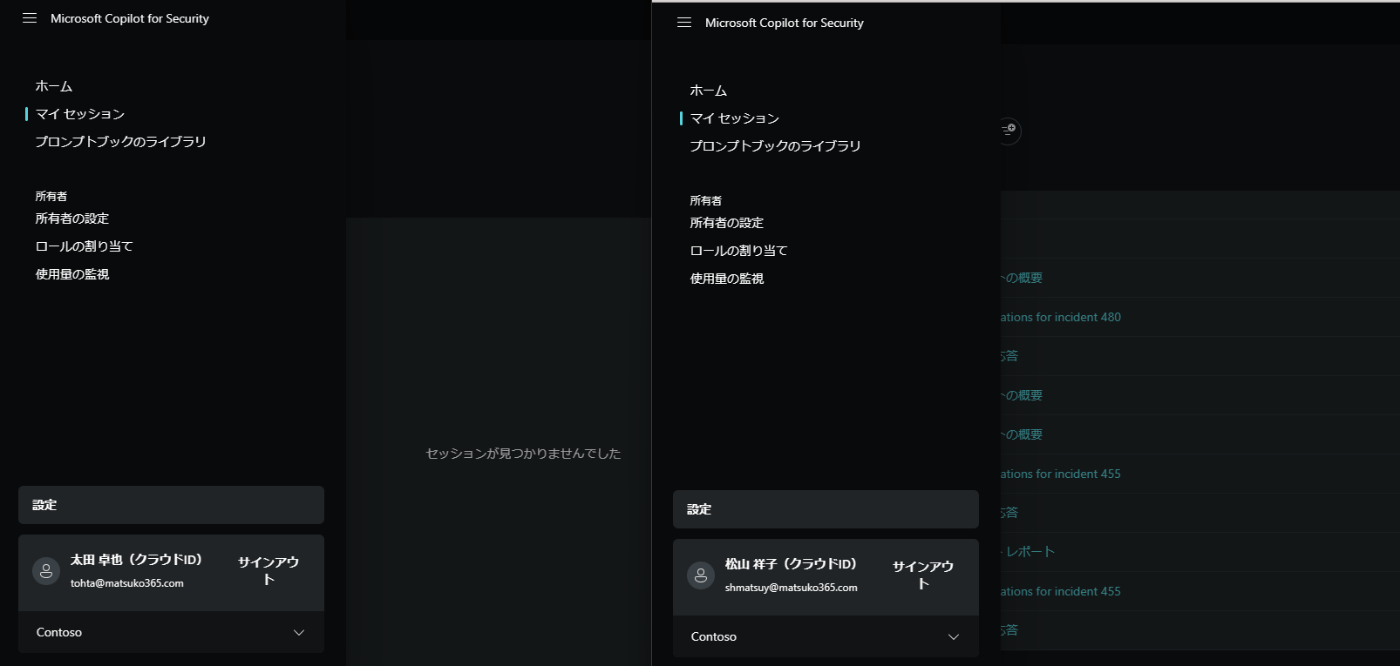
Task: Open the hamburger menu in the right (松山) window
Action: (684, 22)
